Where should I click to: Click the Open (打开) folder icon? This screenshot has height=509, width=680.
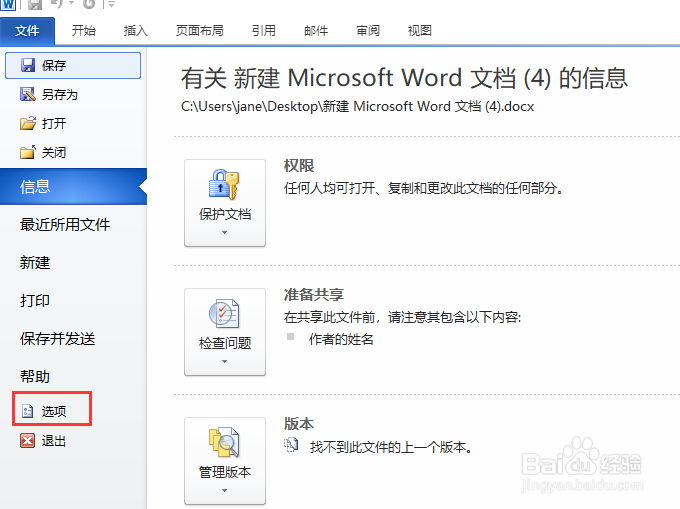[28, 123]
